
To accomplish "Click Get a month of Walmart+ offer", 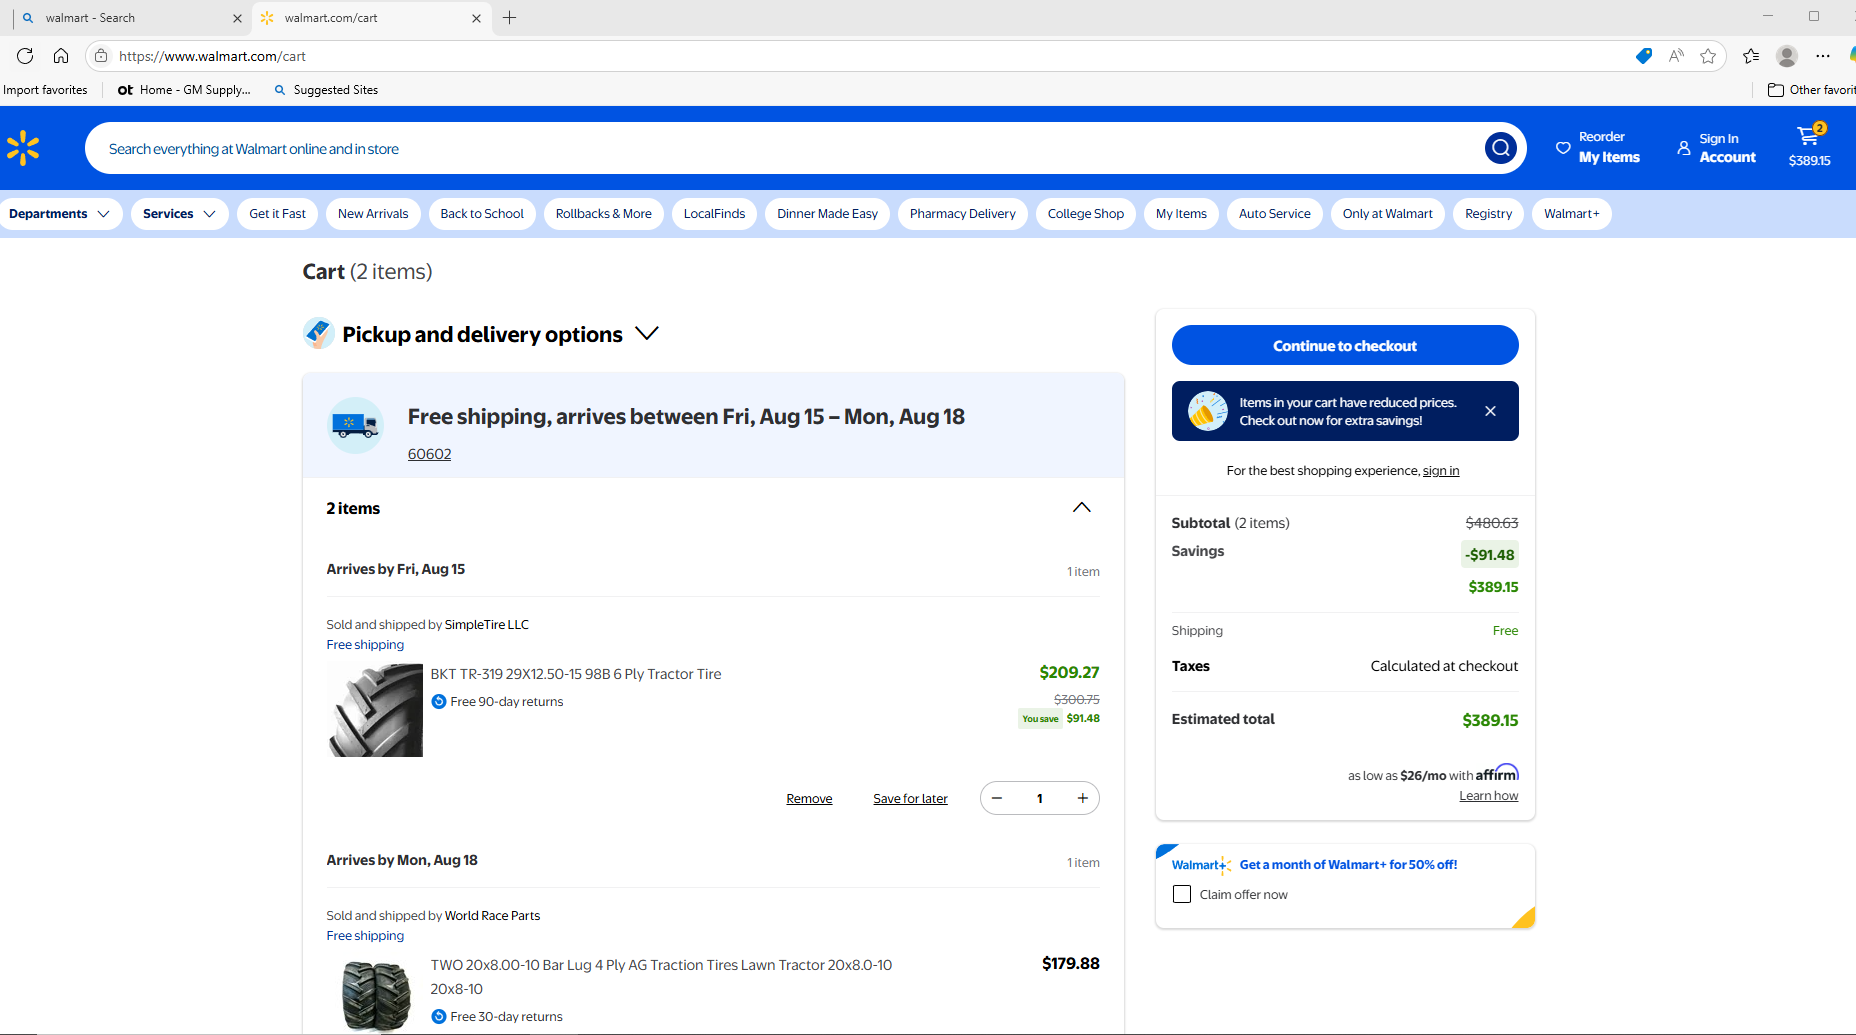I will [x=1348, y=865].
